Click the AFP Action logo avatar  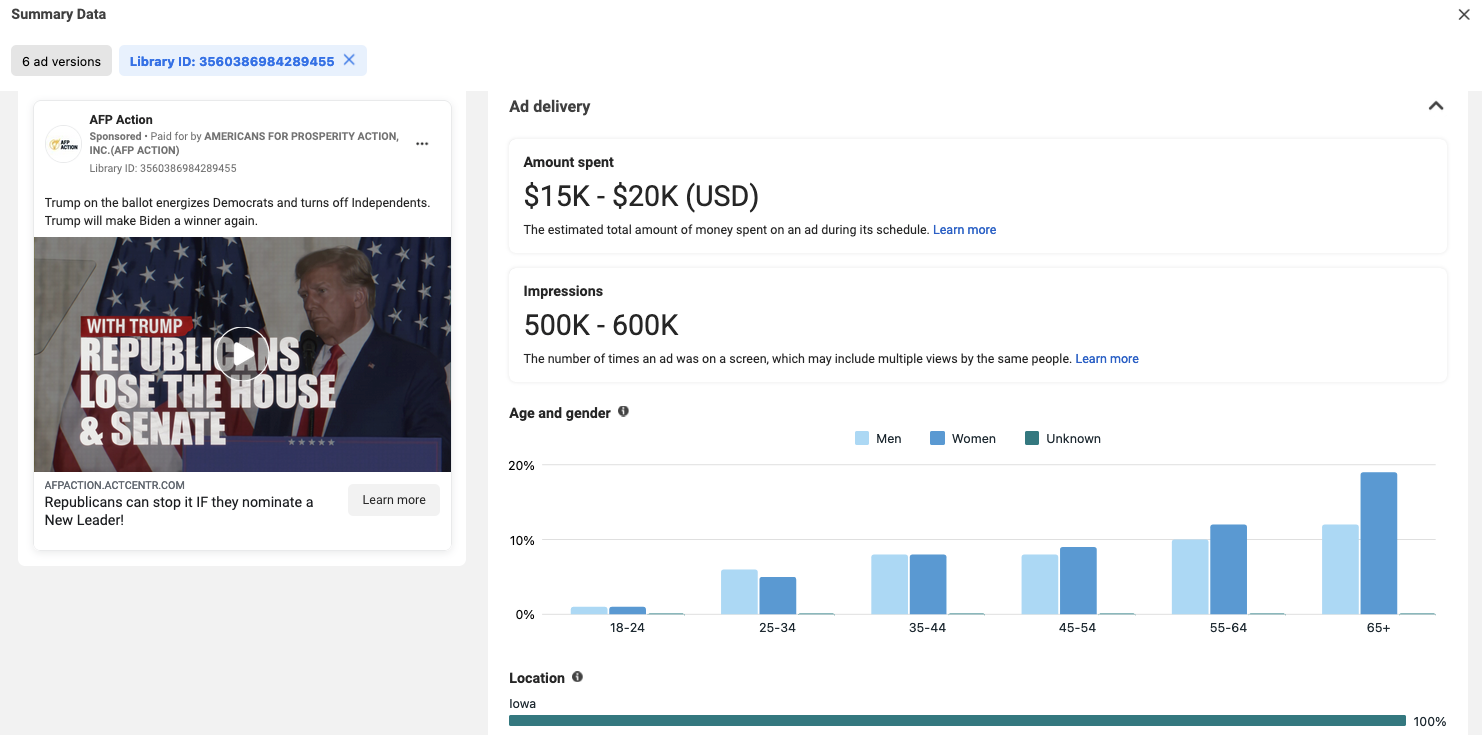point(64,144)
